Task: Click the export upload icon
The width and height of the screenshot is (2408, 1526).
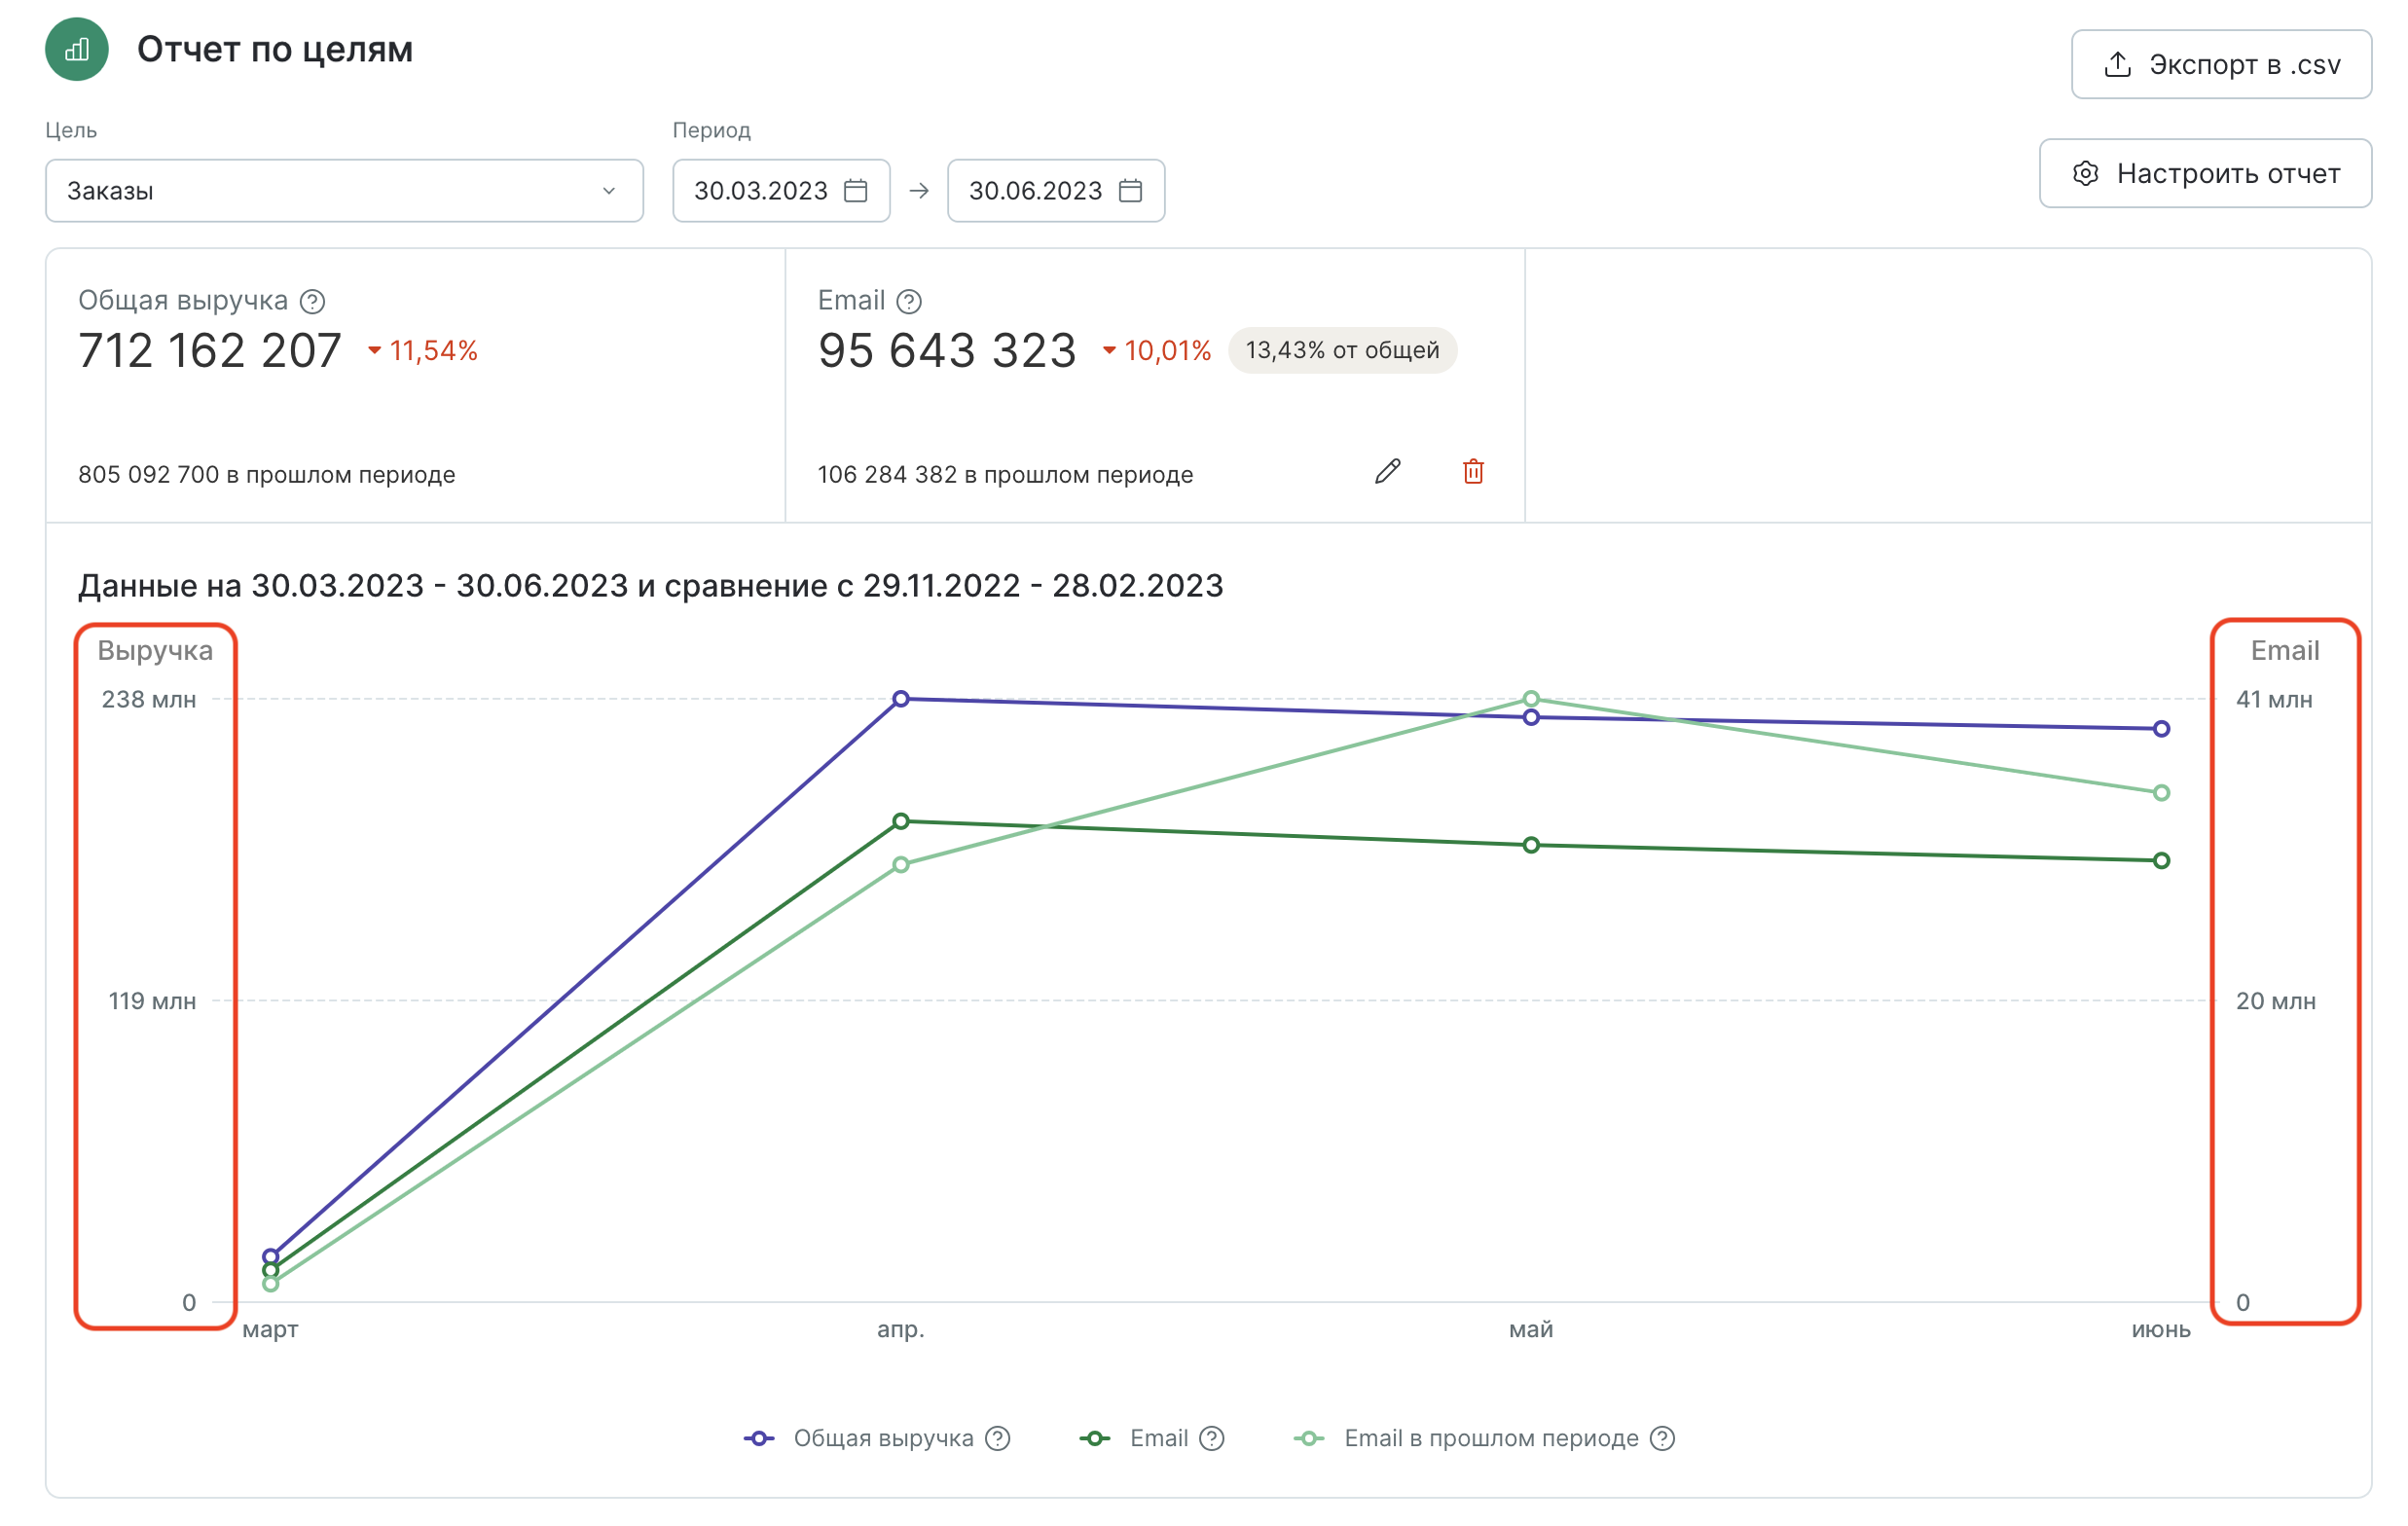Action: [2118, 64]
